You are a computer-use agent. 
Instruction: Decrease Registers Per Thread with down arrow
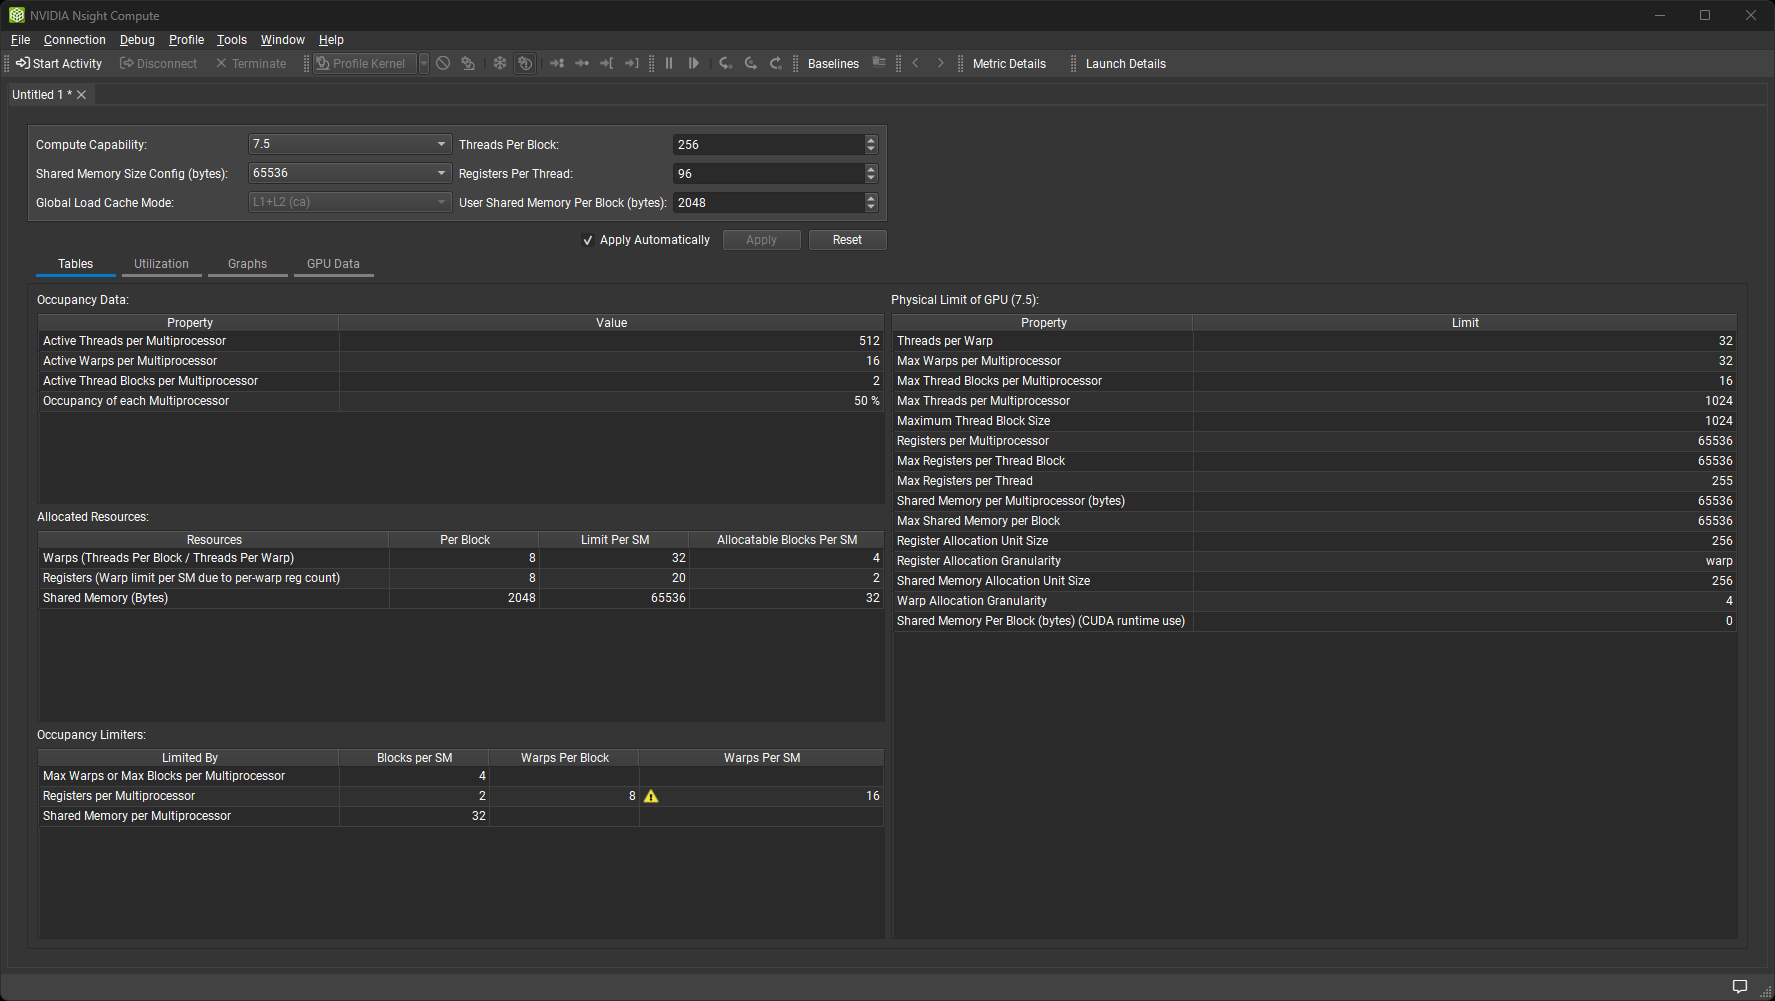tap(871, 178)
